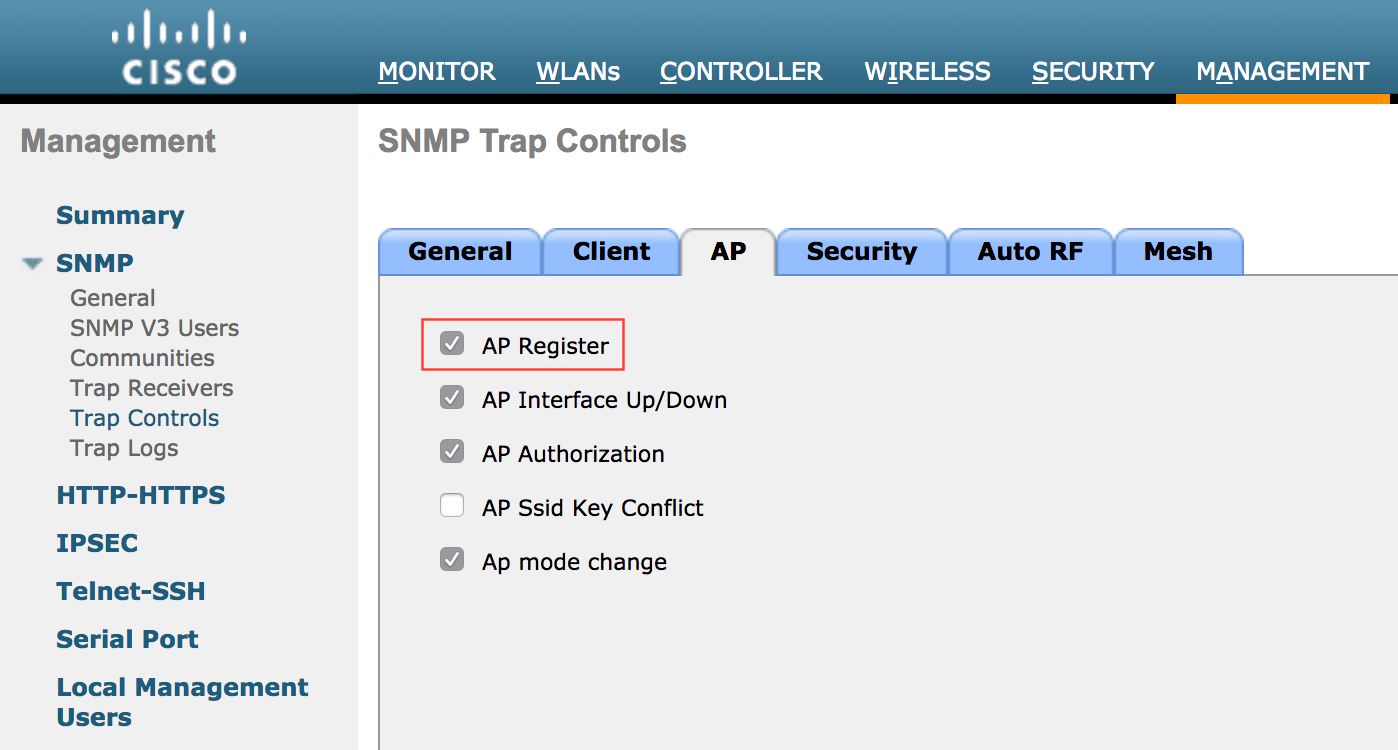View Trap Logs page

124,448
